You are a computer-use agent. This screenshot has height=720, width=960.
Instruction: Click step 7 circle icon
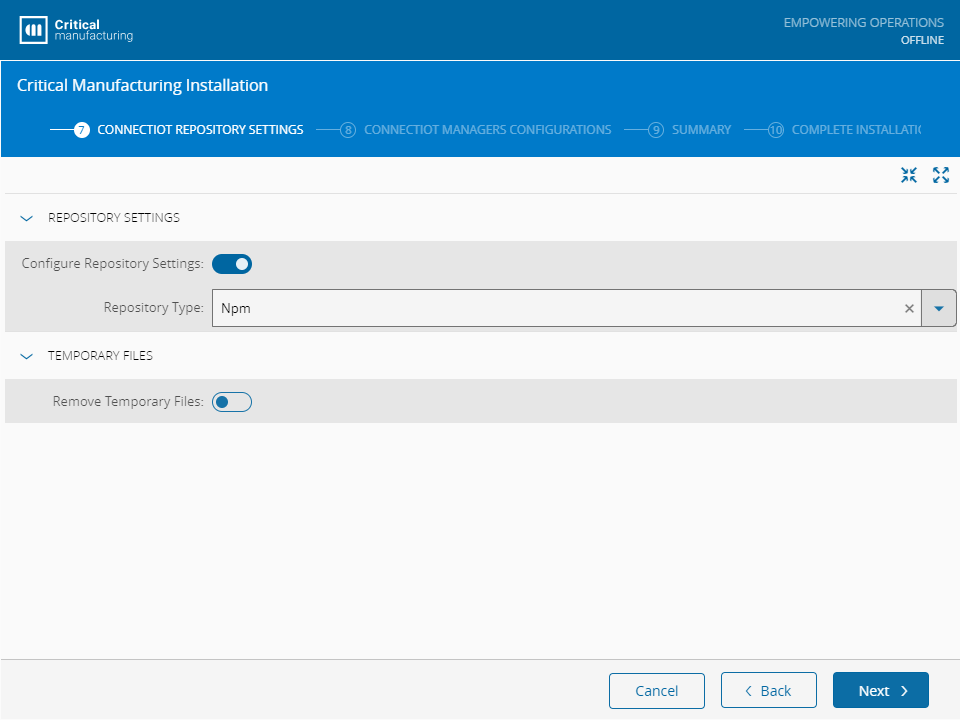(x=82, y=130)
